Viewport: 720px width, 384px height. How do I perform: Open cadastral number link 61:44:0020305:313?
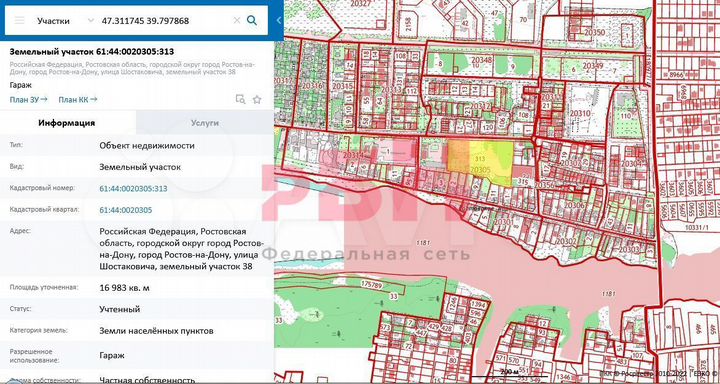[x=133, y=189]
